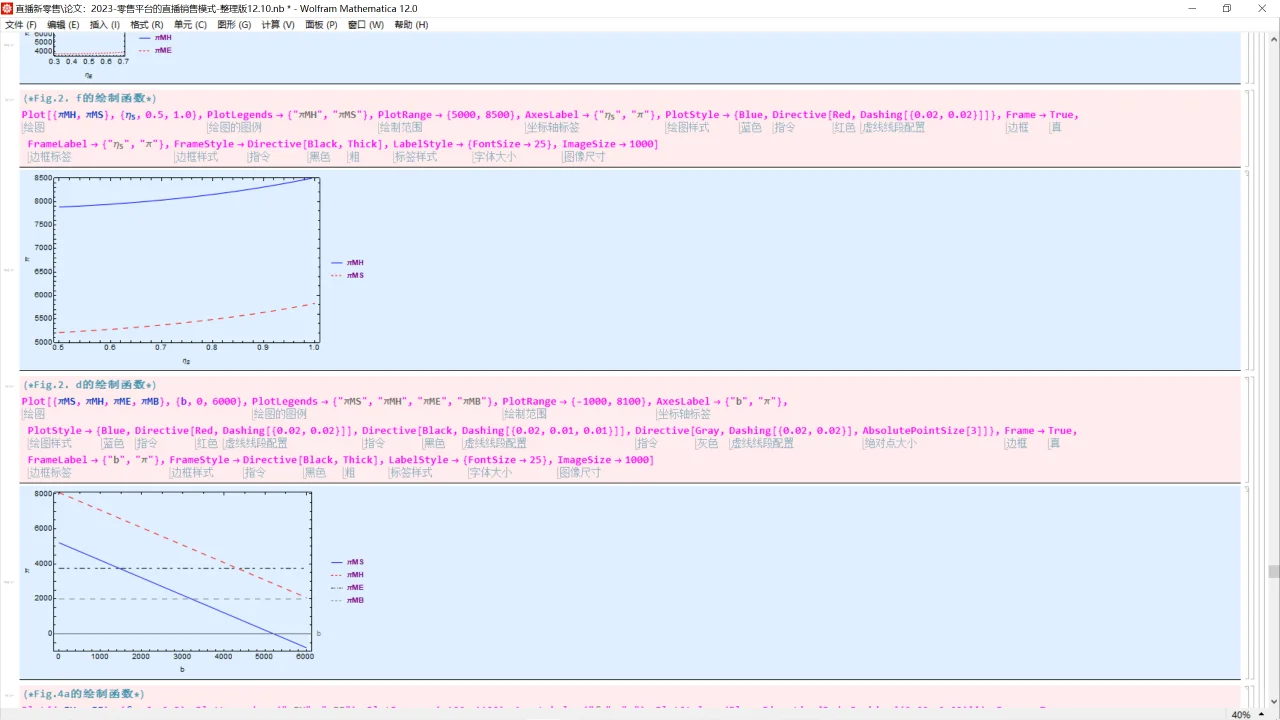Open the 窗口 (W) menu
Screen dimensions: 1280x720
pyautogui.click(x=365, y=25)
